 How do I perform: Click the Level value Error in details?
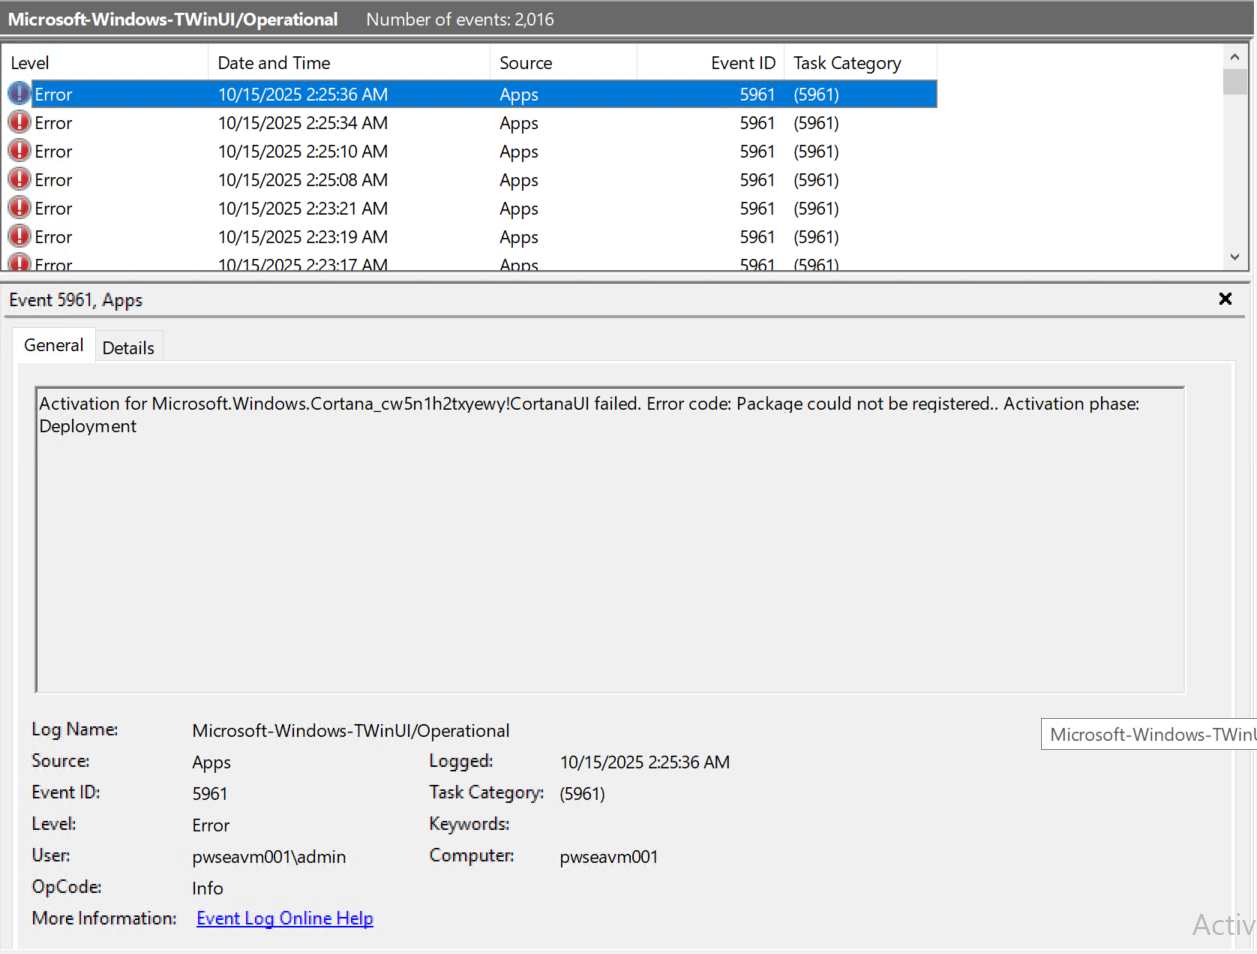tap(211, 825)
